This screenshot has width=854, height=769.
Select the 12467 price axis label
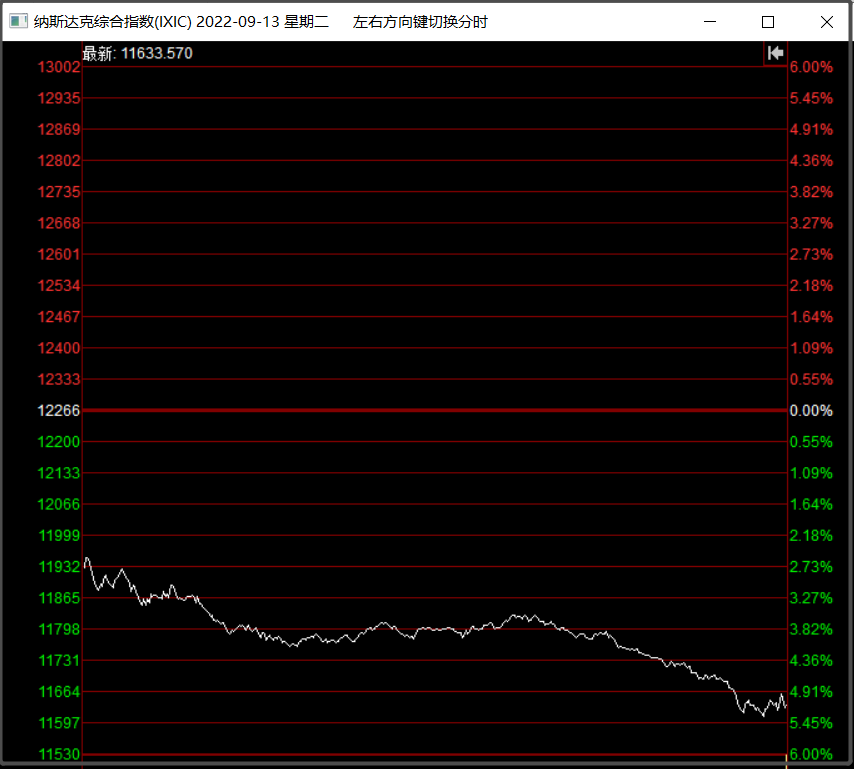[59, 317]
